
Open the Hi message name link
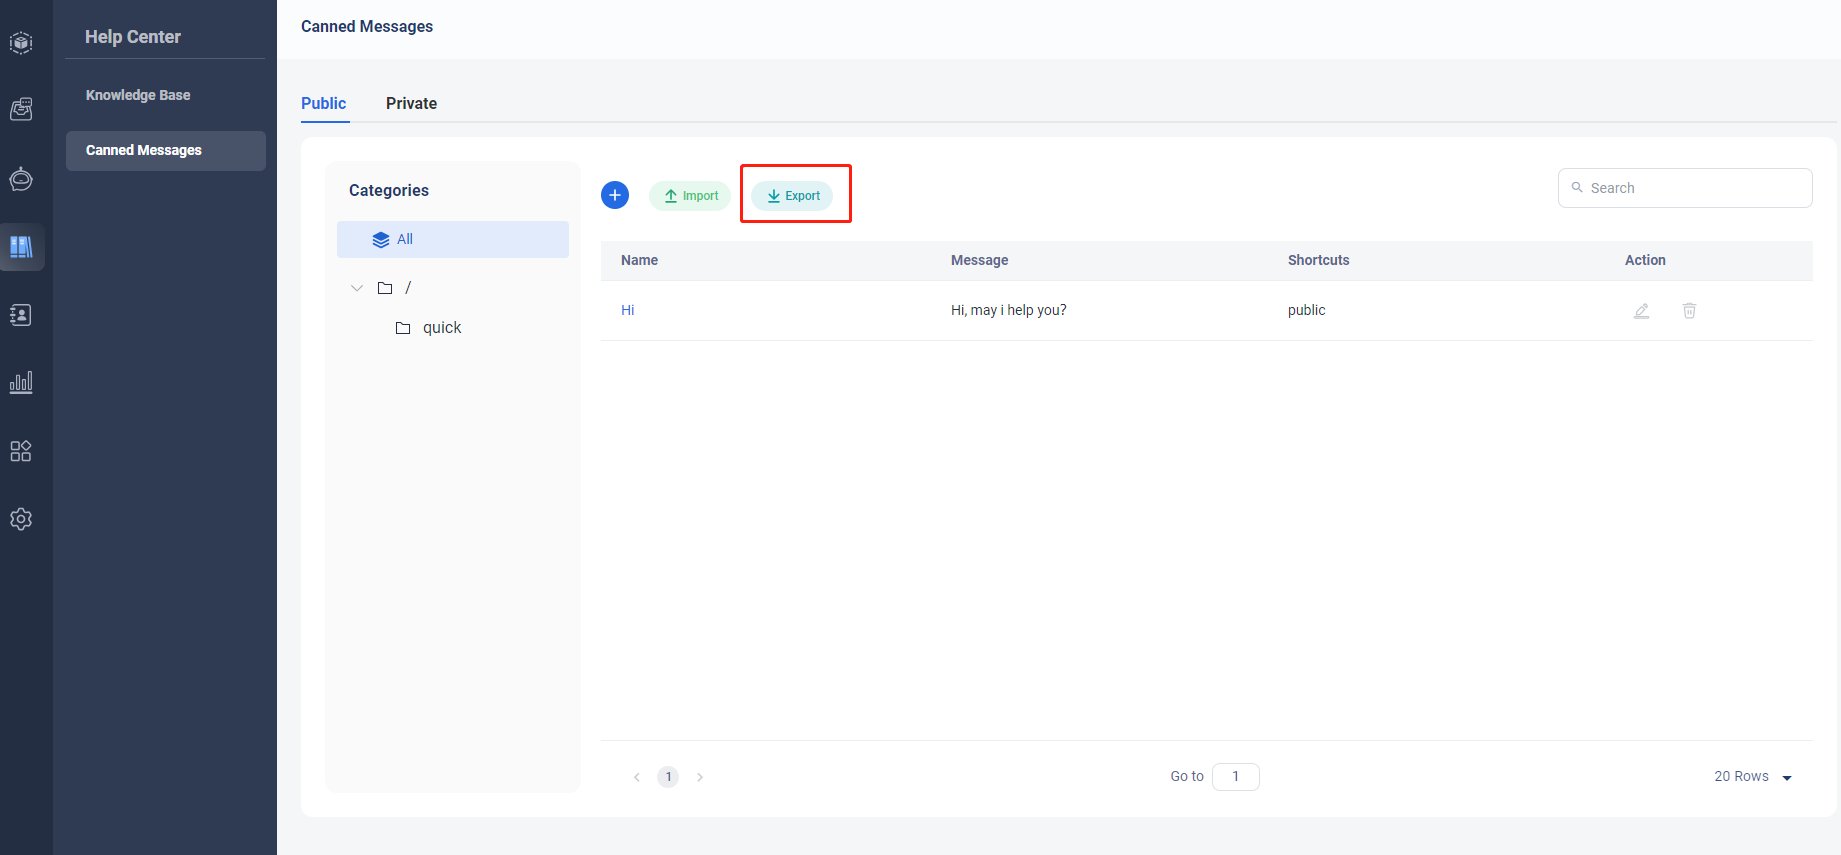tap(628, 310)
